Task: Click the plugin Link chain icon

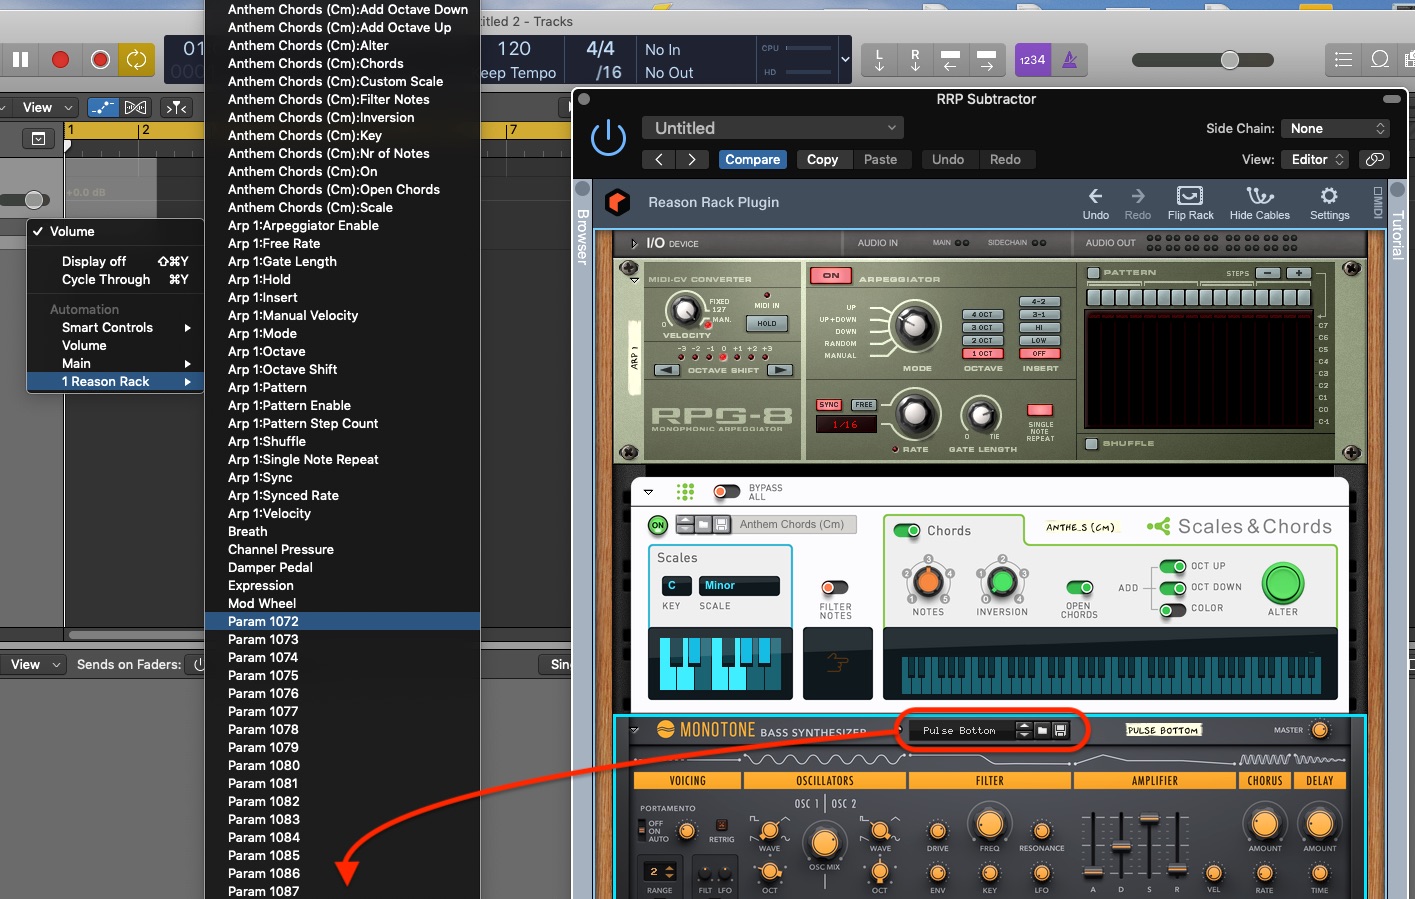Action: pyautogui.click(x=1376, y=159)
